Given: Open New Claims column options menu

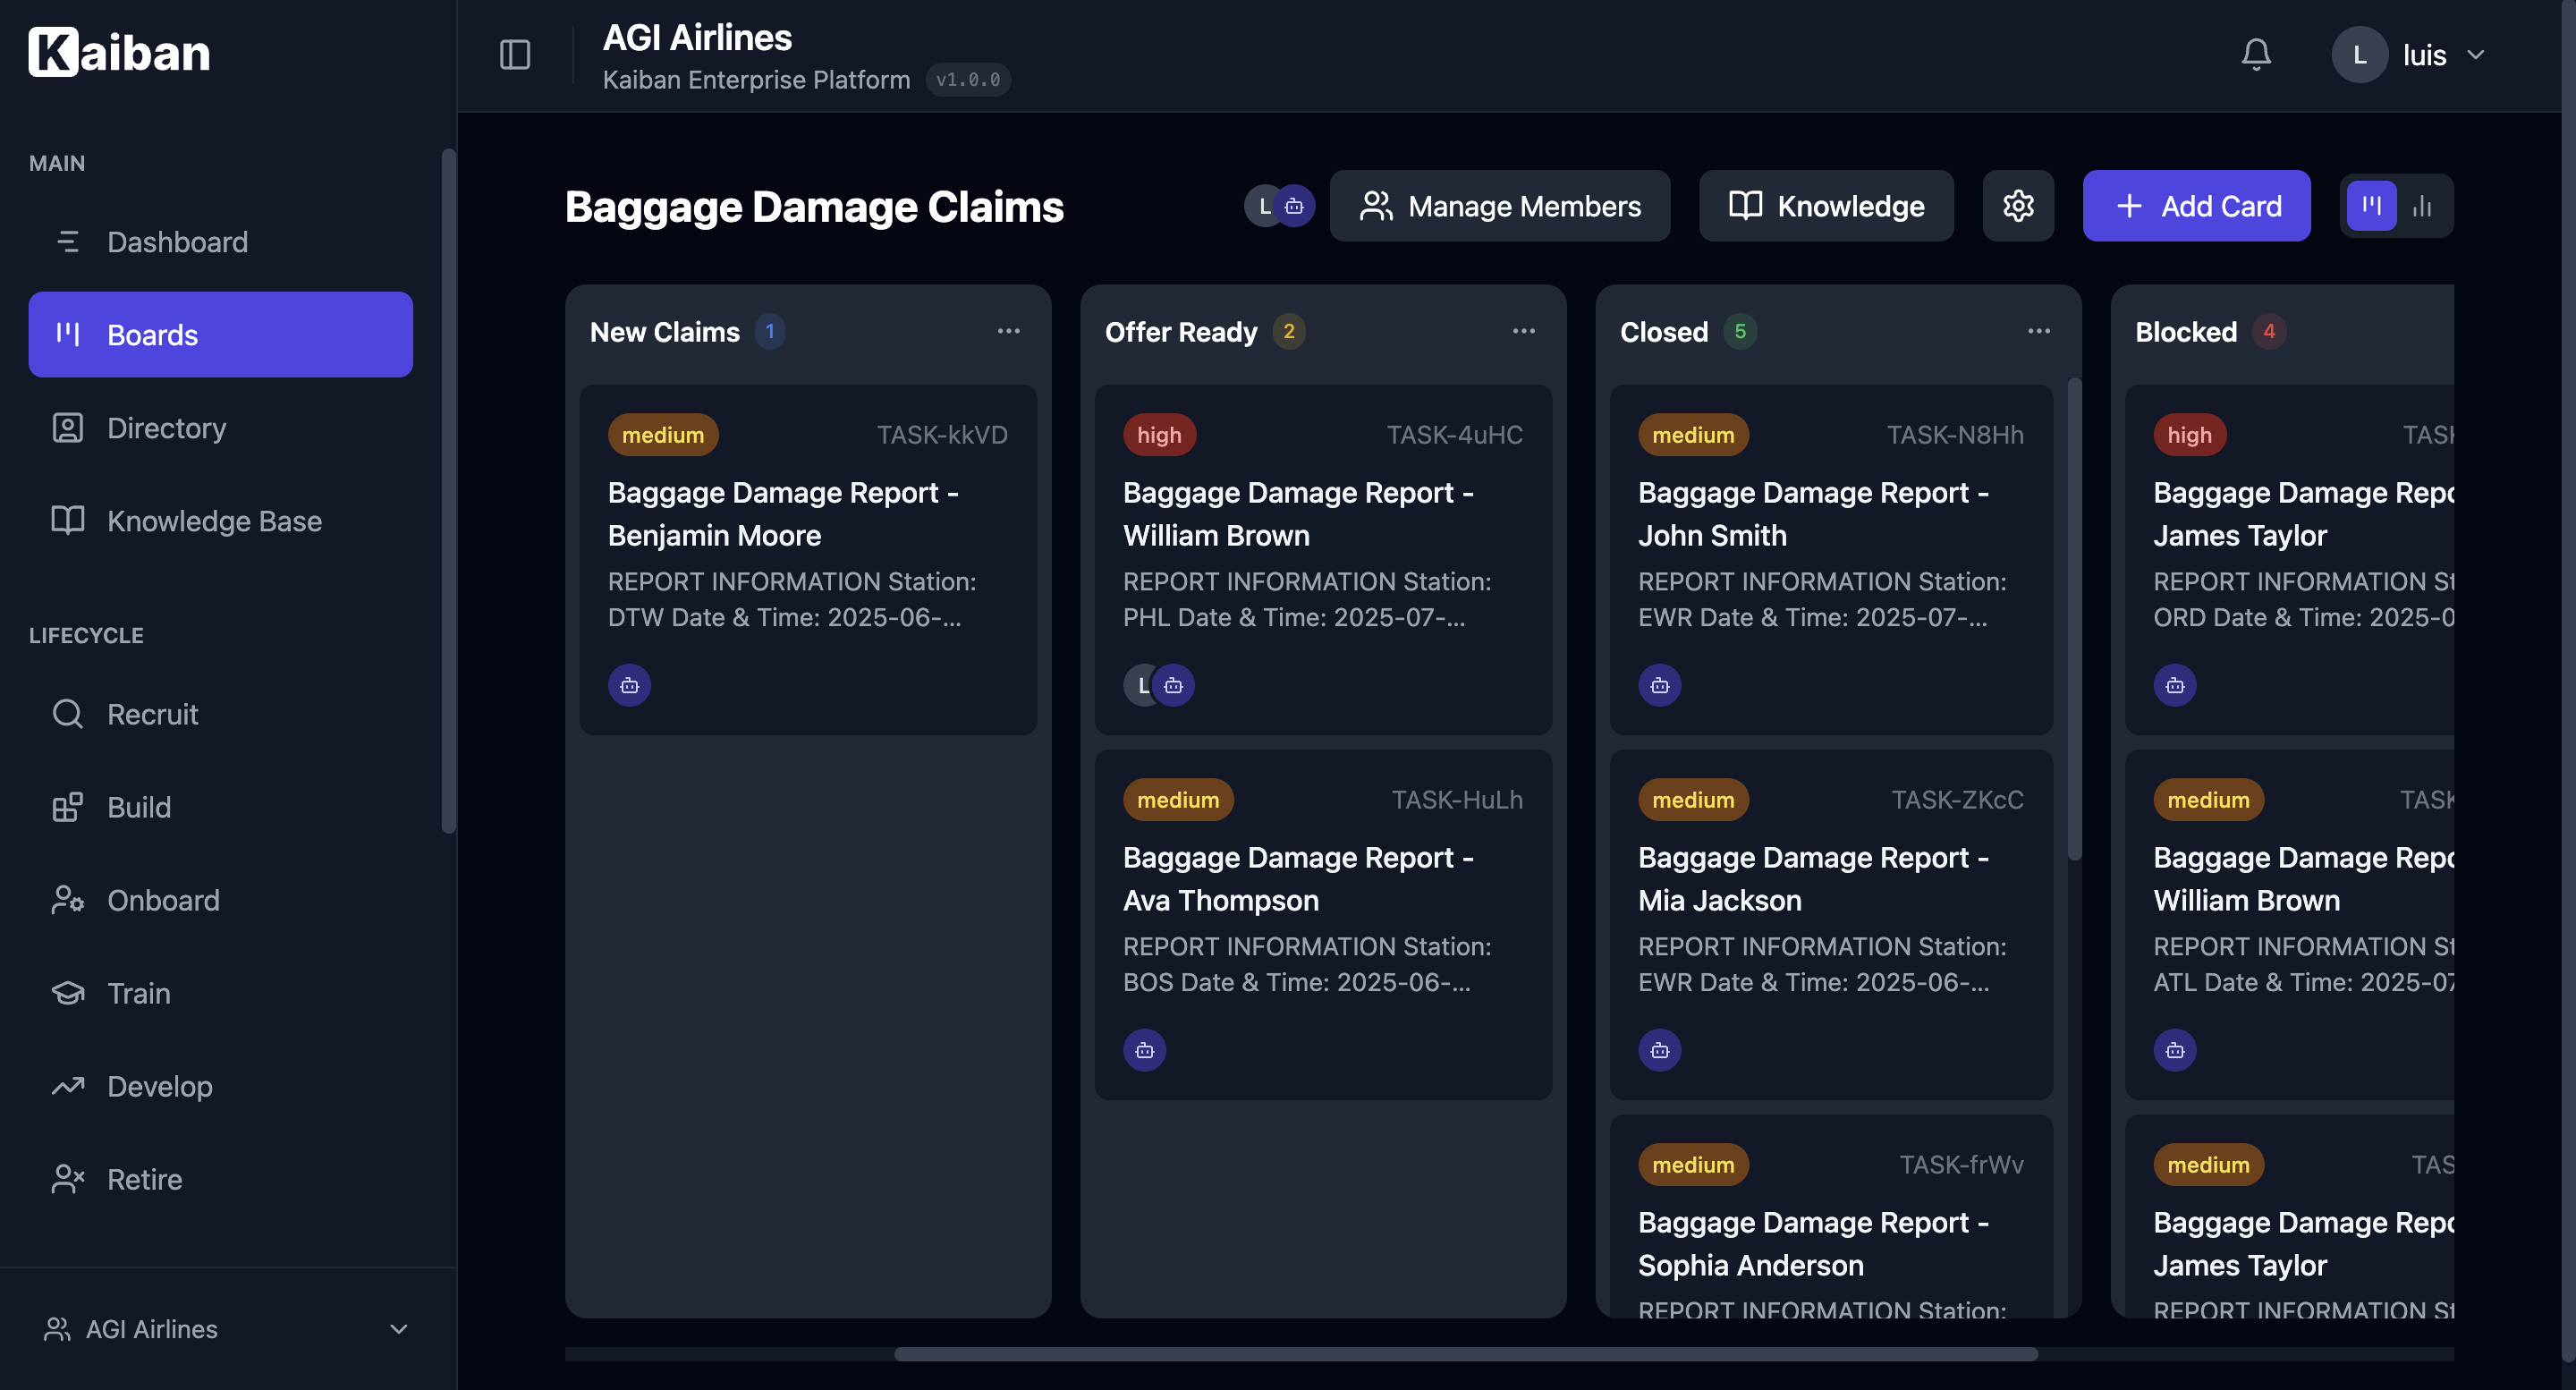Looking at the screenshot, I should tap(1008, 331).
